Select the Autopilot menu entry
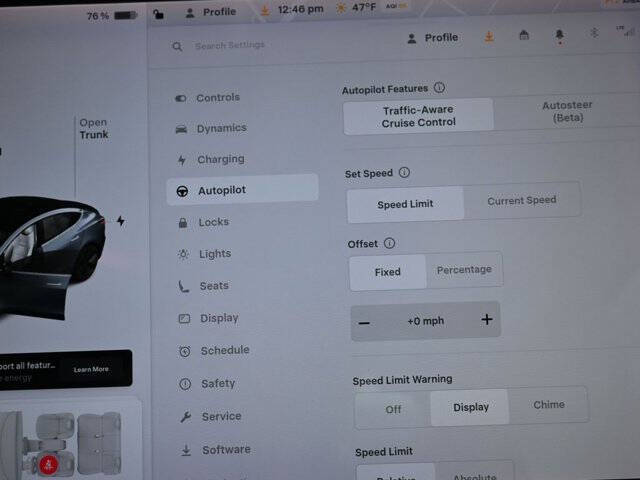The width and height of the screenshot is (640, 480). point(242,190)
